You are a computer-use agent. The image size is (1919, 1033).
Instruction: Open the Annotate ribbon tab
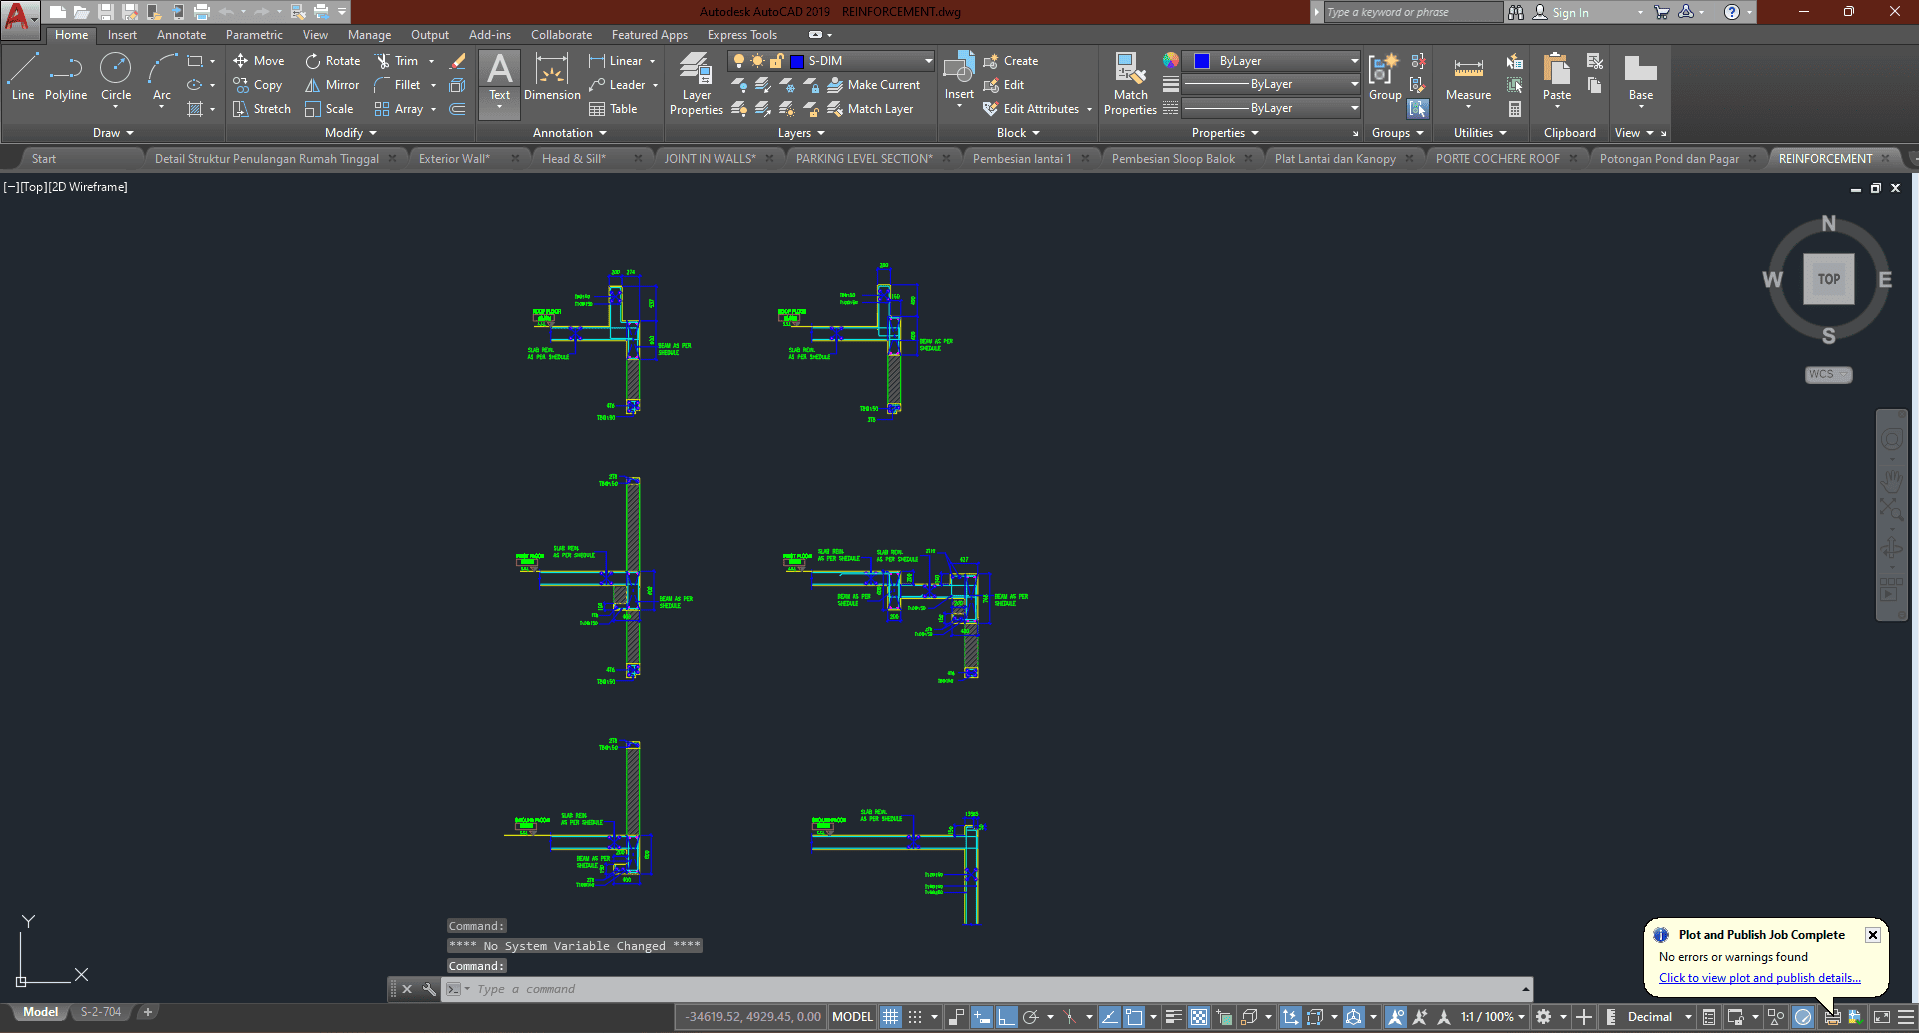[x=181, y=35]
